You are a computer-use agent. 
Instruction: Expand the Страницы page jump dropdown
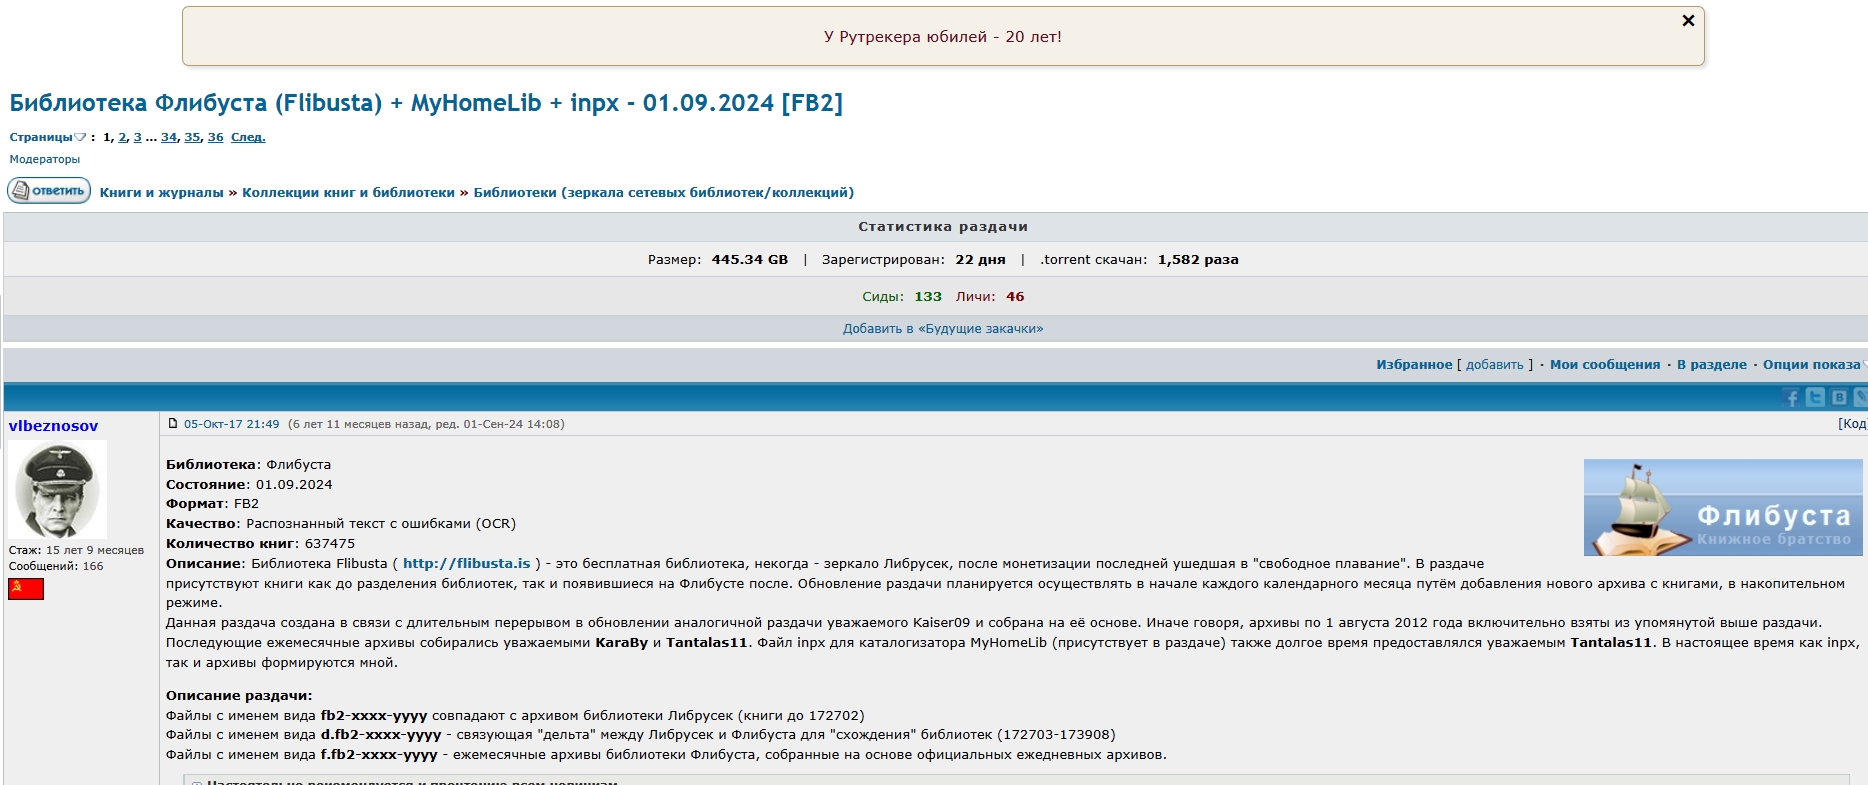coord(48,137)
